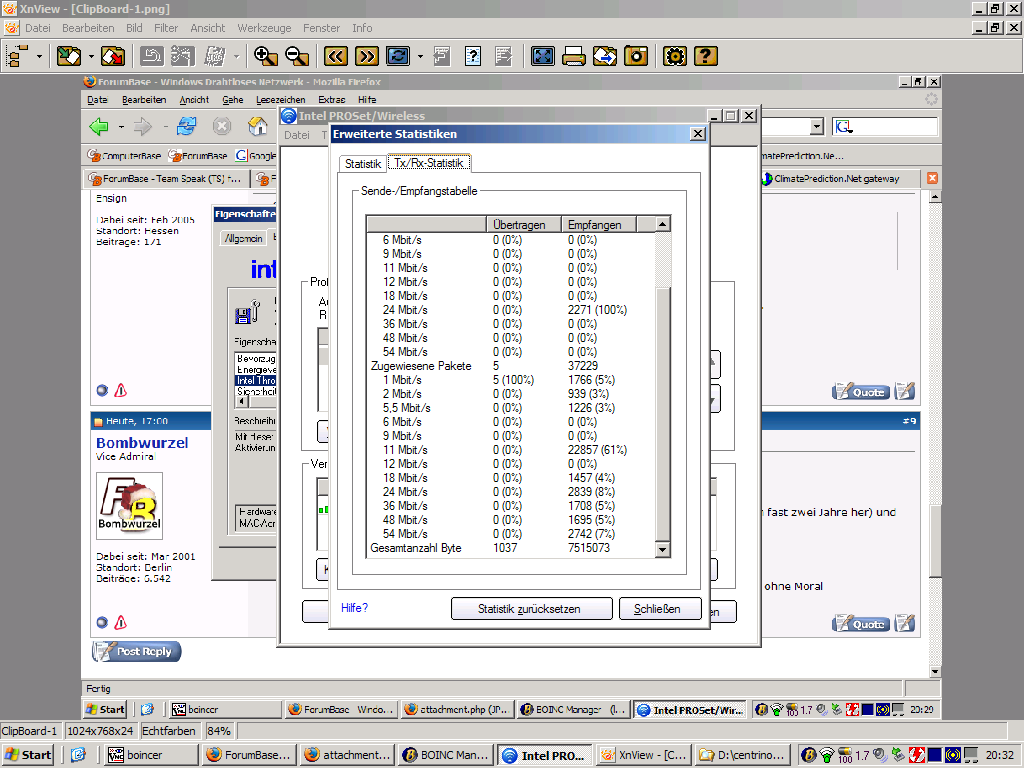The height and width of the screenshot is (768, 1024).
Task: Switch to boincer in bottom taskbar
Action: coord(152,755)
